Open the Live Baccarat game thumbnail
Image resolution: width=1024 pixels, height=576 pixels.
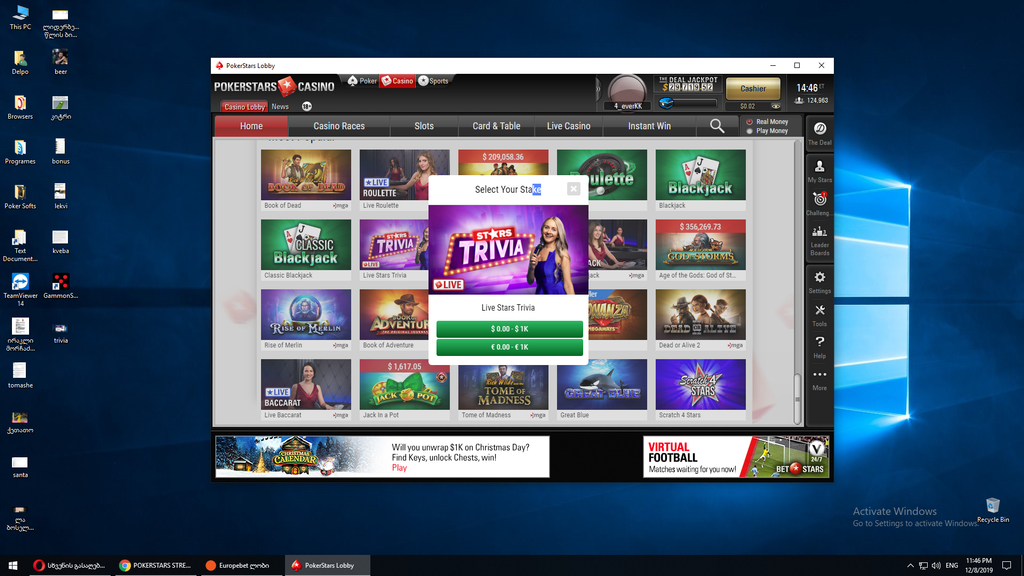pos(306,385)
